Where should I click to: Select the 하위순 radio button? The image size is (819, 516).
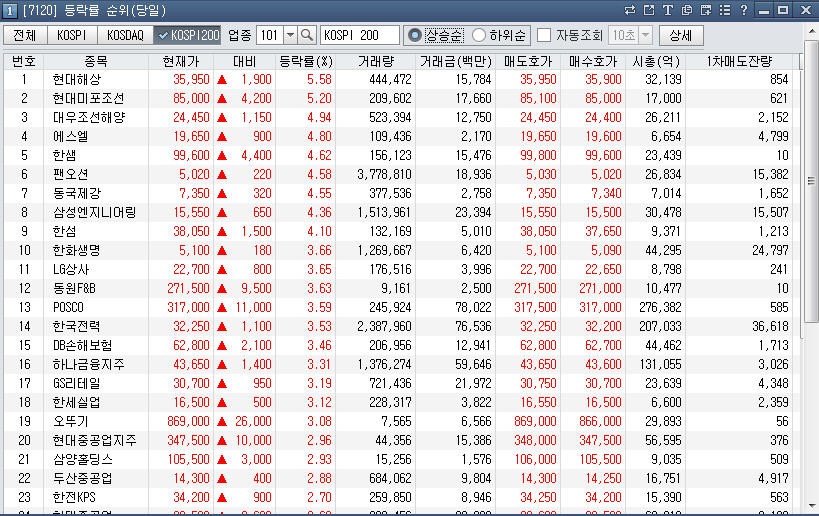coord(479,35)
